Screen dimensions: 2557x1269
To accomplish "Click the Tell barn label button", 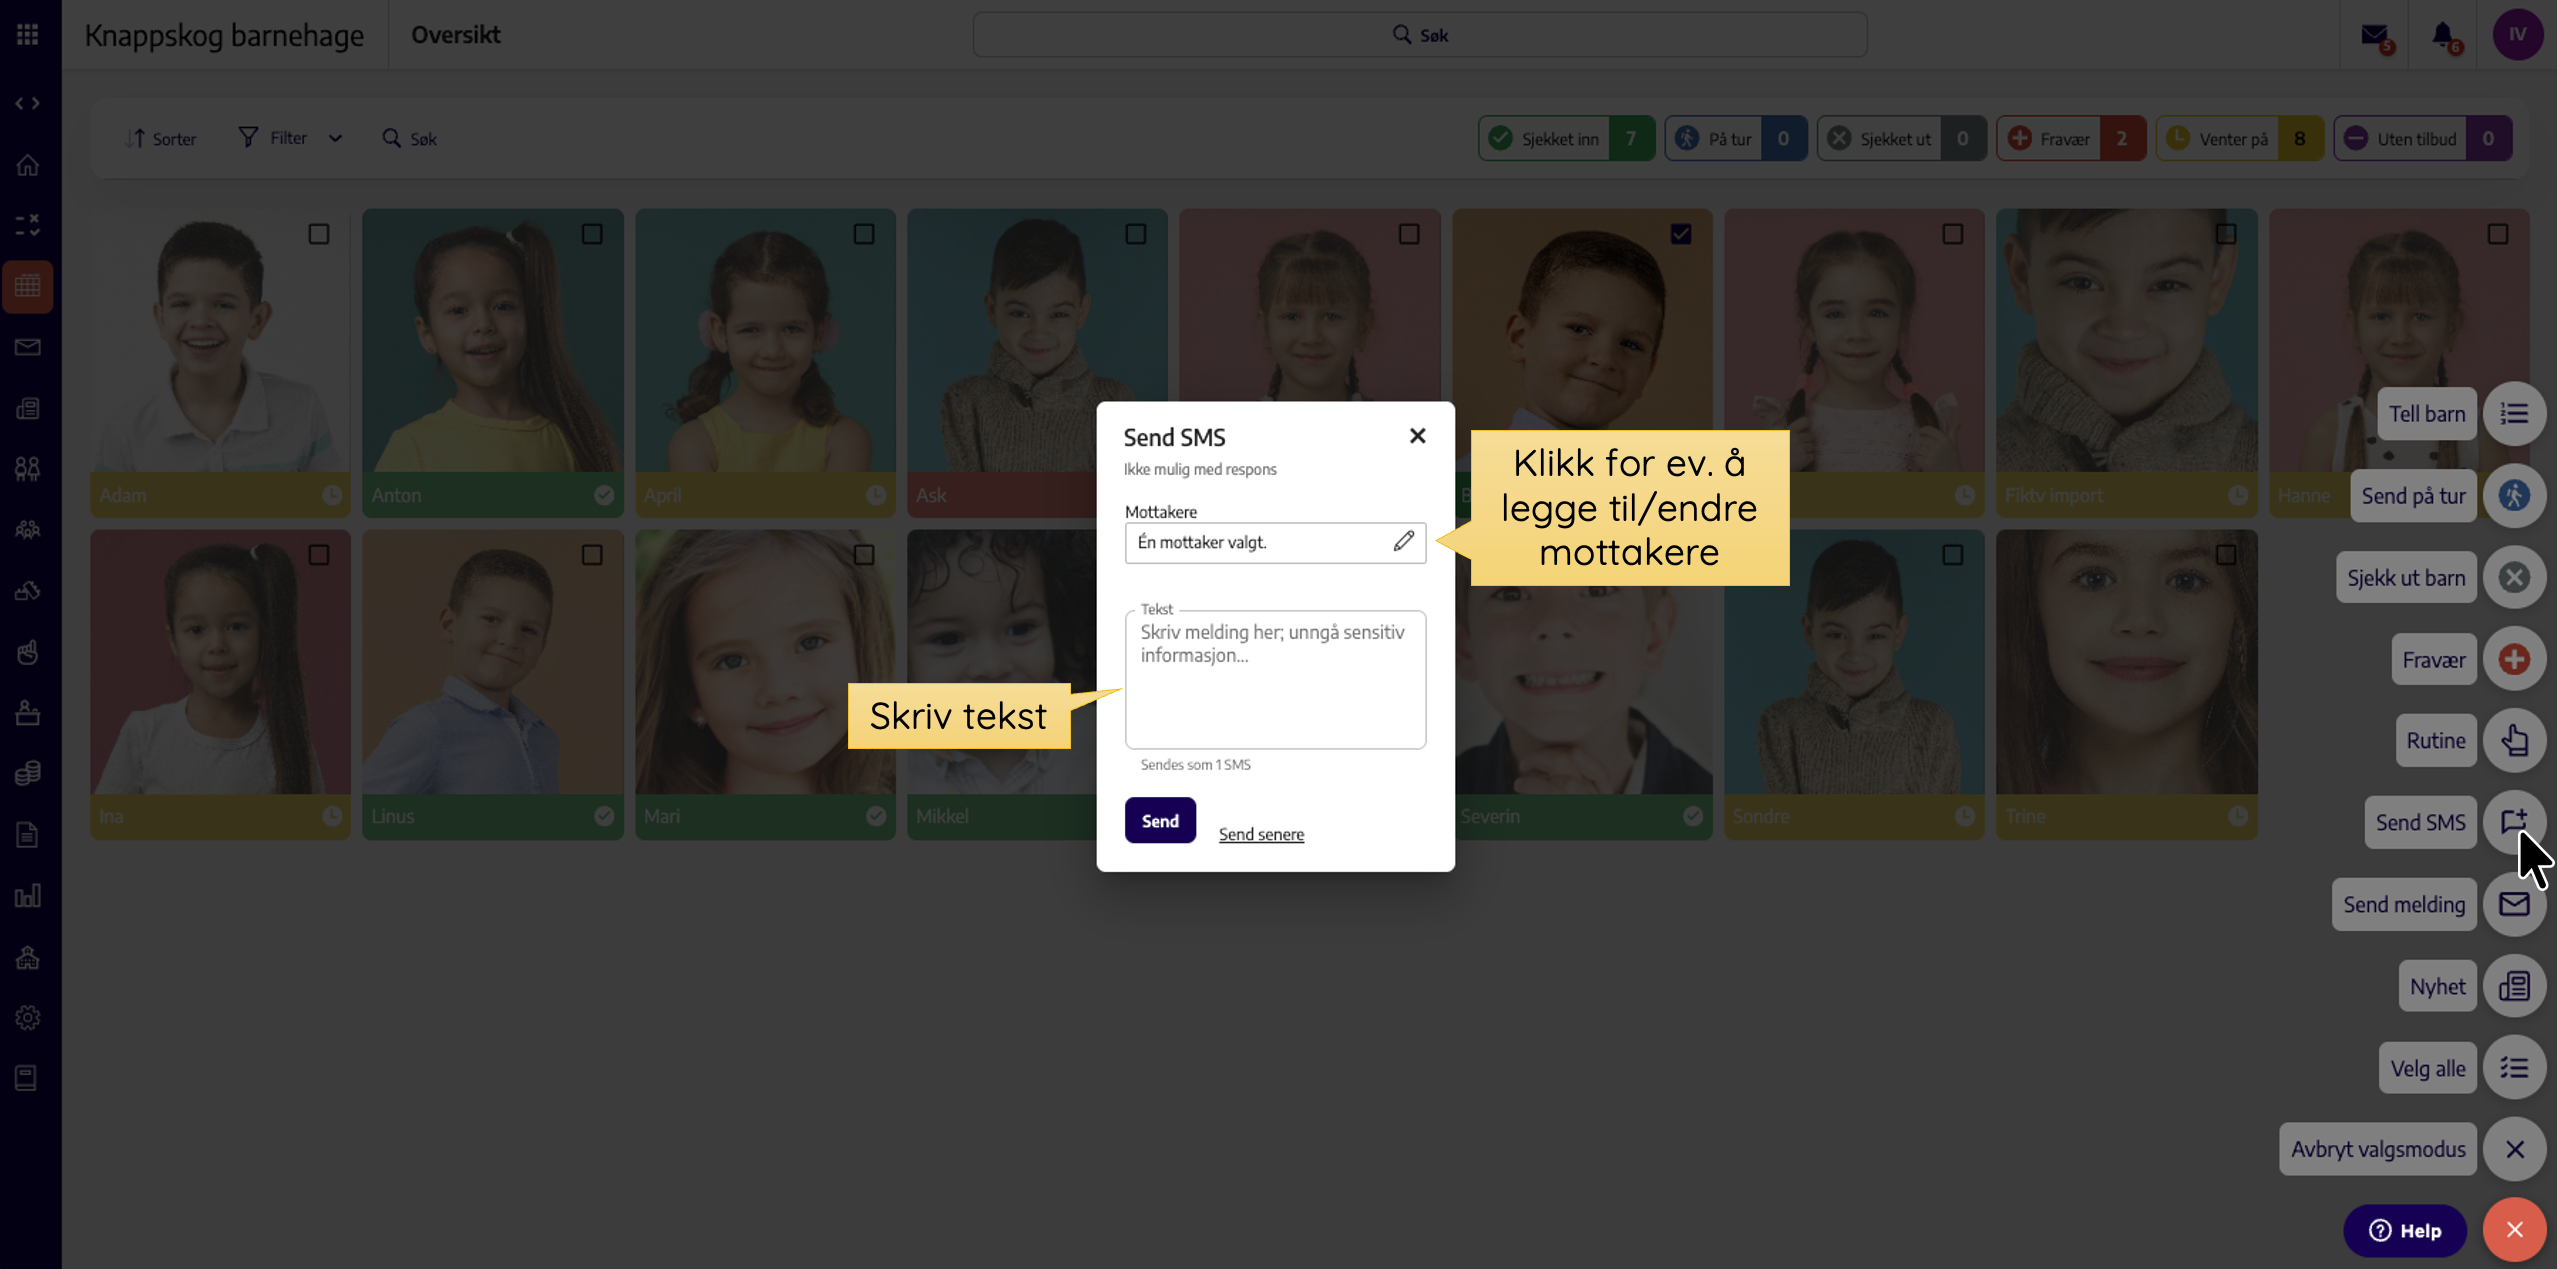I will pos(2427,414).
